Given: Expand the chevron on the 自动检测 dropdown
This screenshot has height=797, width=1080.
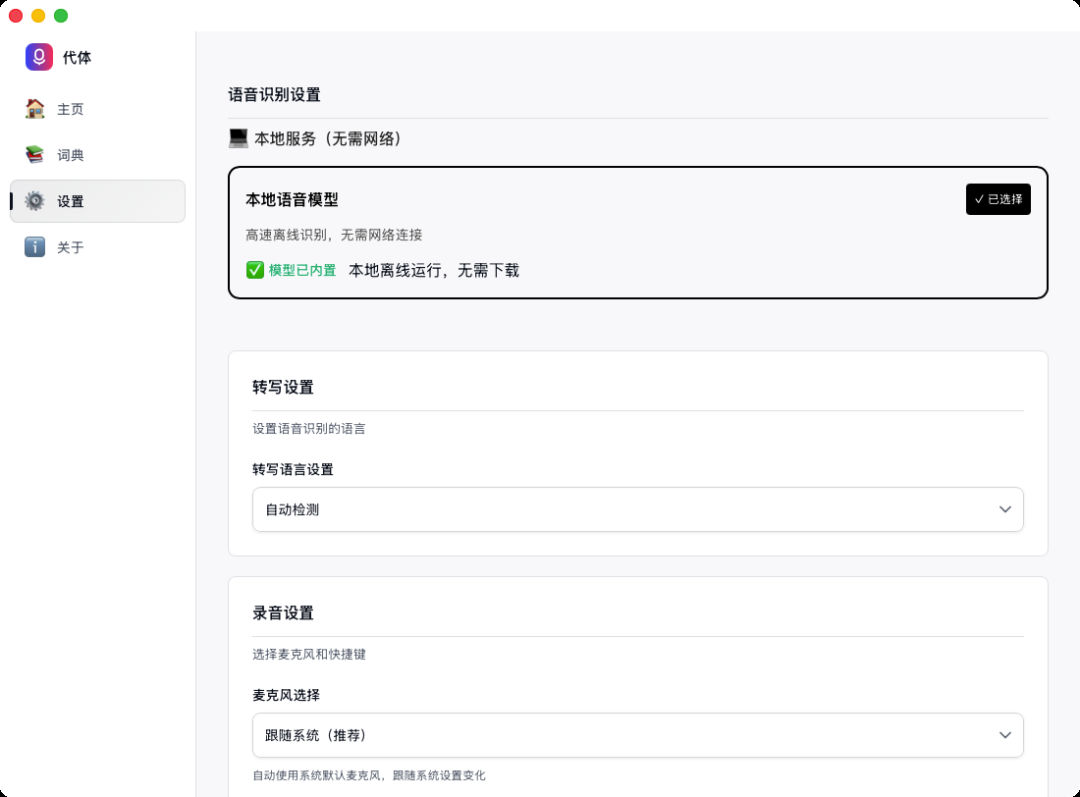Looking at the screenshot, I should pyautogui.click(x=1005, y=510).
